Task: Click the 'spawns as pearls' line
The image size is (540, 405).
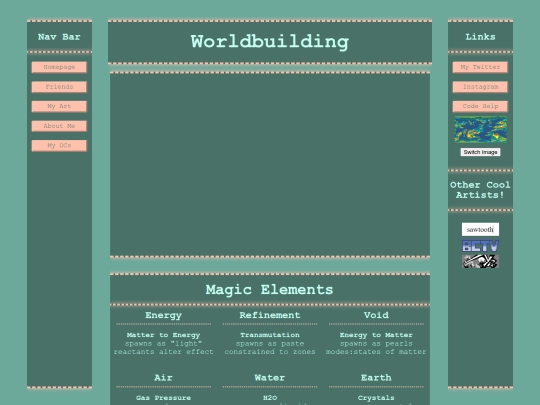Action: [x=376, y=344]
